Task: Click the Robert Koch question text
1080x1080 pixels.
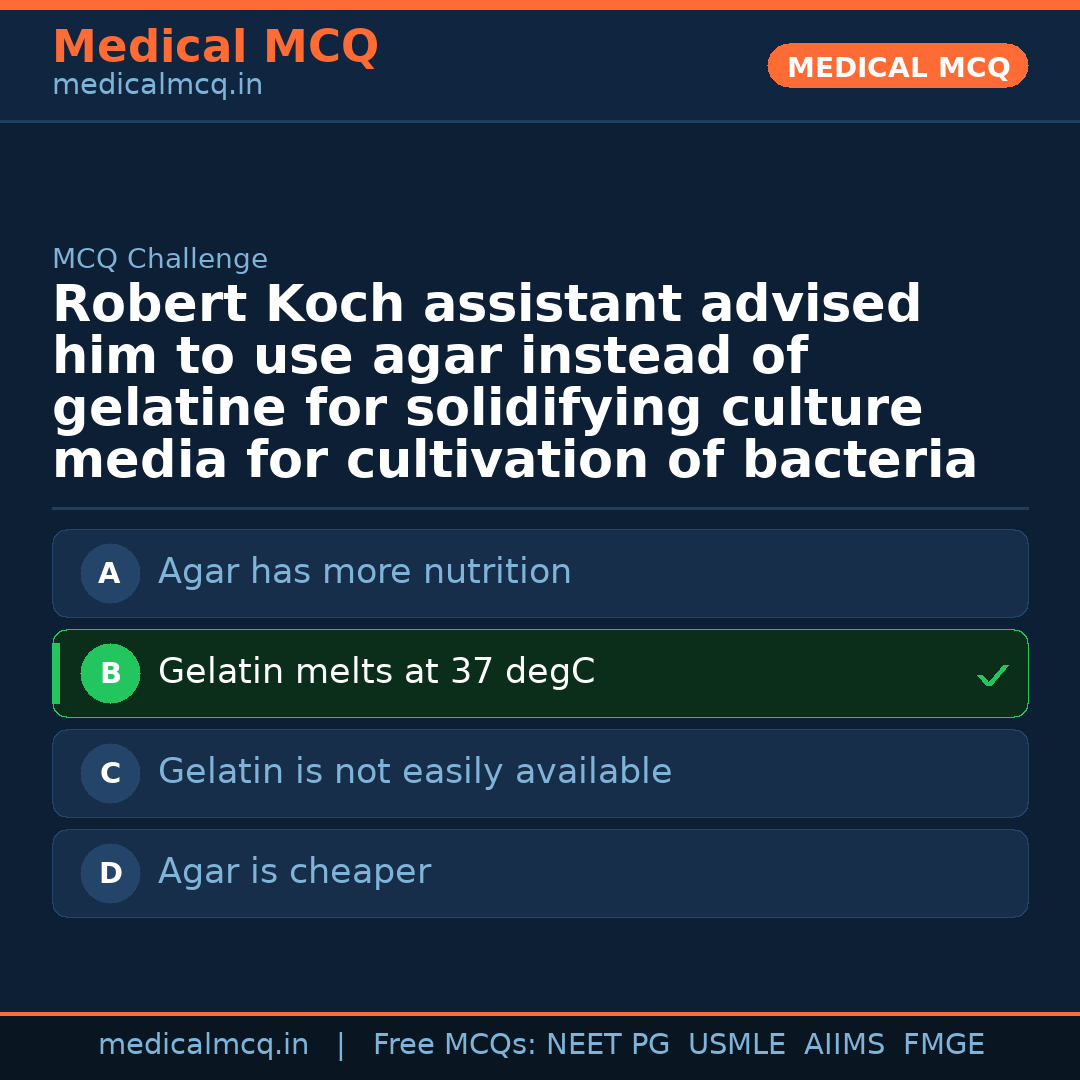Action: click(514, 382)
